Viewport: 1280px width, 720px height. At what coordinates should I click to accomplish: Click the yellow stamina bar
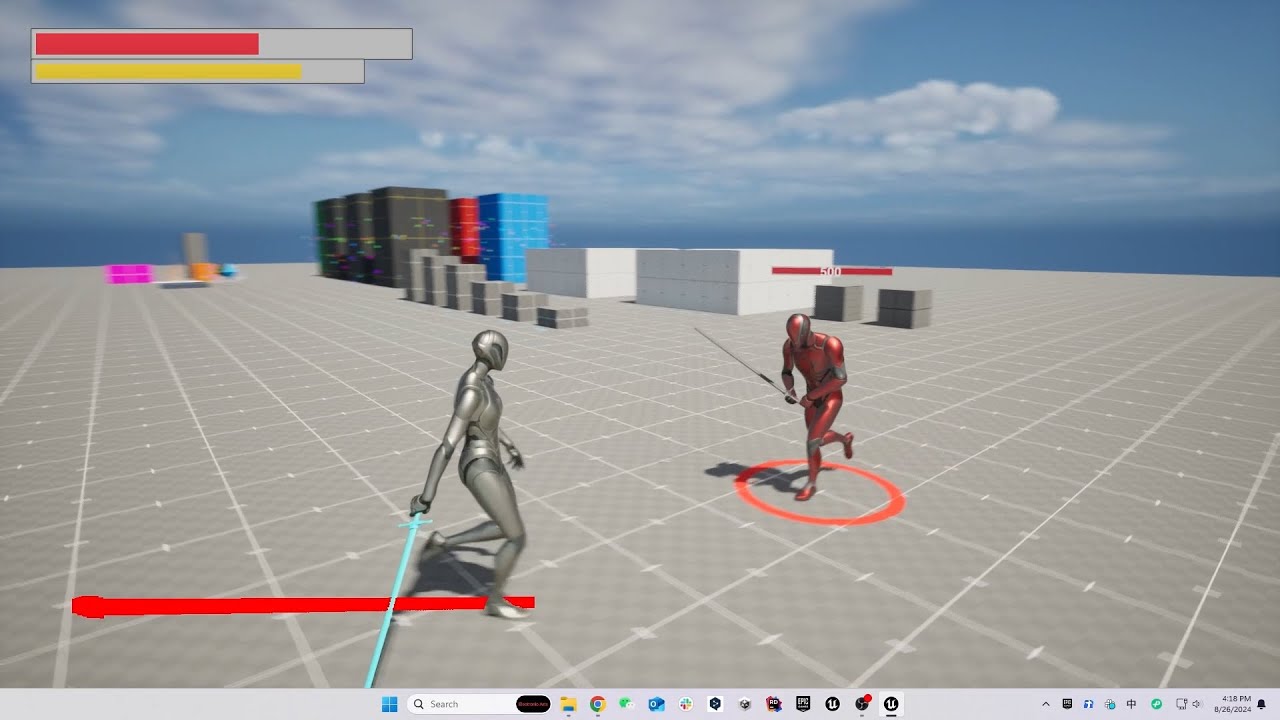pyautogui.click(x=198, y=72)
